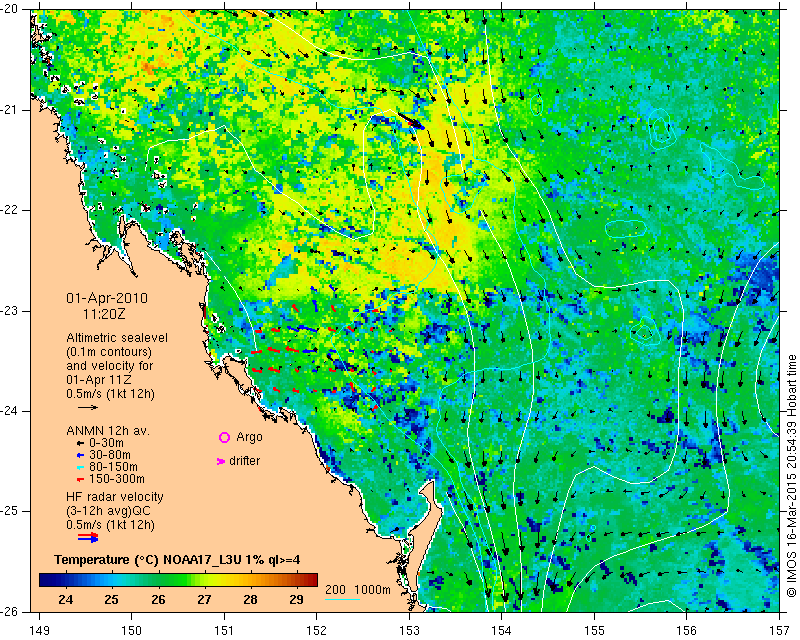Click the blue 30-80m arrow legend marker
This screenshot has height=640, width=800.
pos(80,455)
